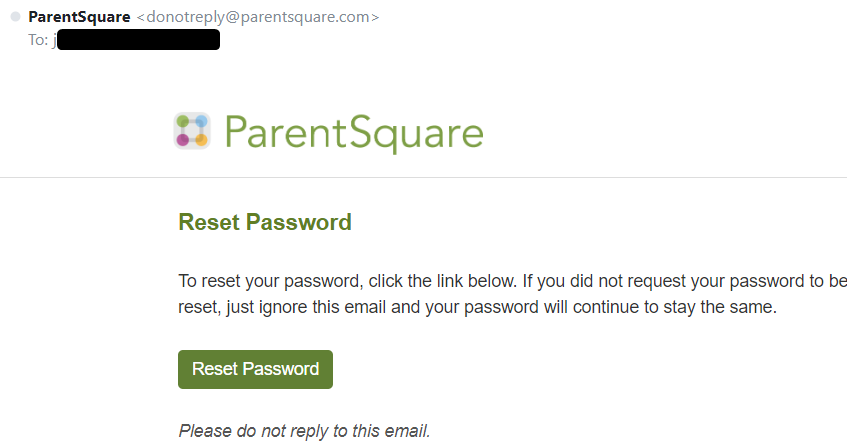Click the ParentSquare square logo icon
Viewport: 847px width, 448px height.
pos(192,131)
